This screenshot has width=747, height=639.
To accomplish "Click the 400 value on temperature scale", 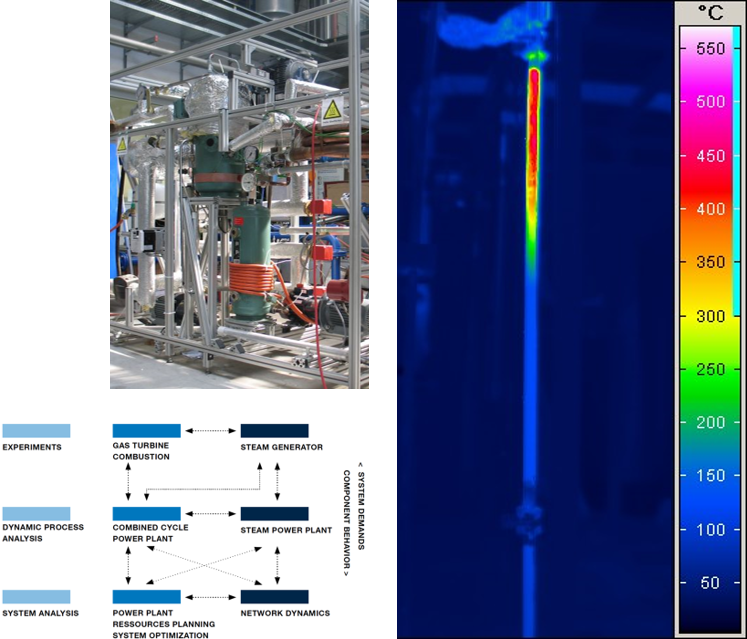I will (x=710, y=209).
